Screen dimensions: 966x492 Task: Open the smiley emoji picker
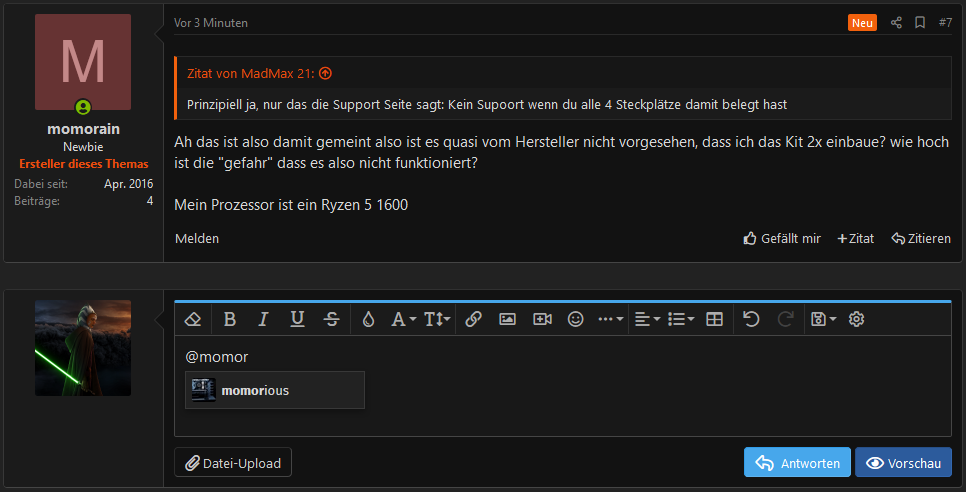575,319
